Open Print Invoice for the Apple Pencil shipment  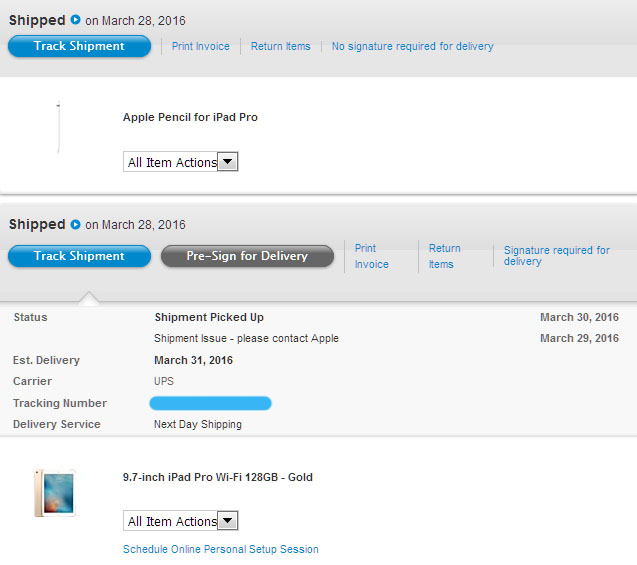coord(201,46)
